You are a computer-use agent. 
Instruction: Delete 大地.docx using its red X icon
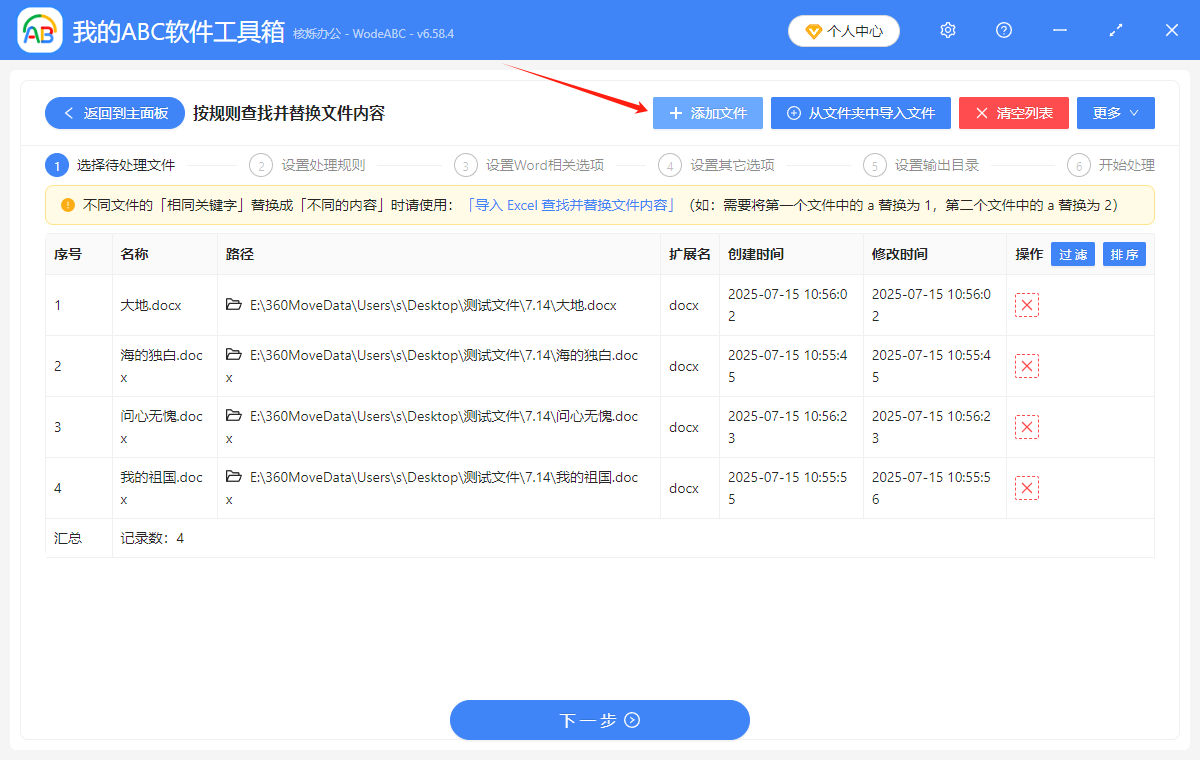tap(1027, 304)
